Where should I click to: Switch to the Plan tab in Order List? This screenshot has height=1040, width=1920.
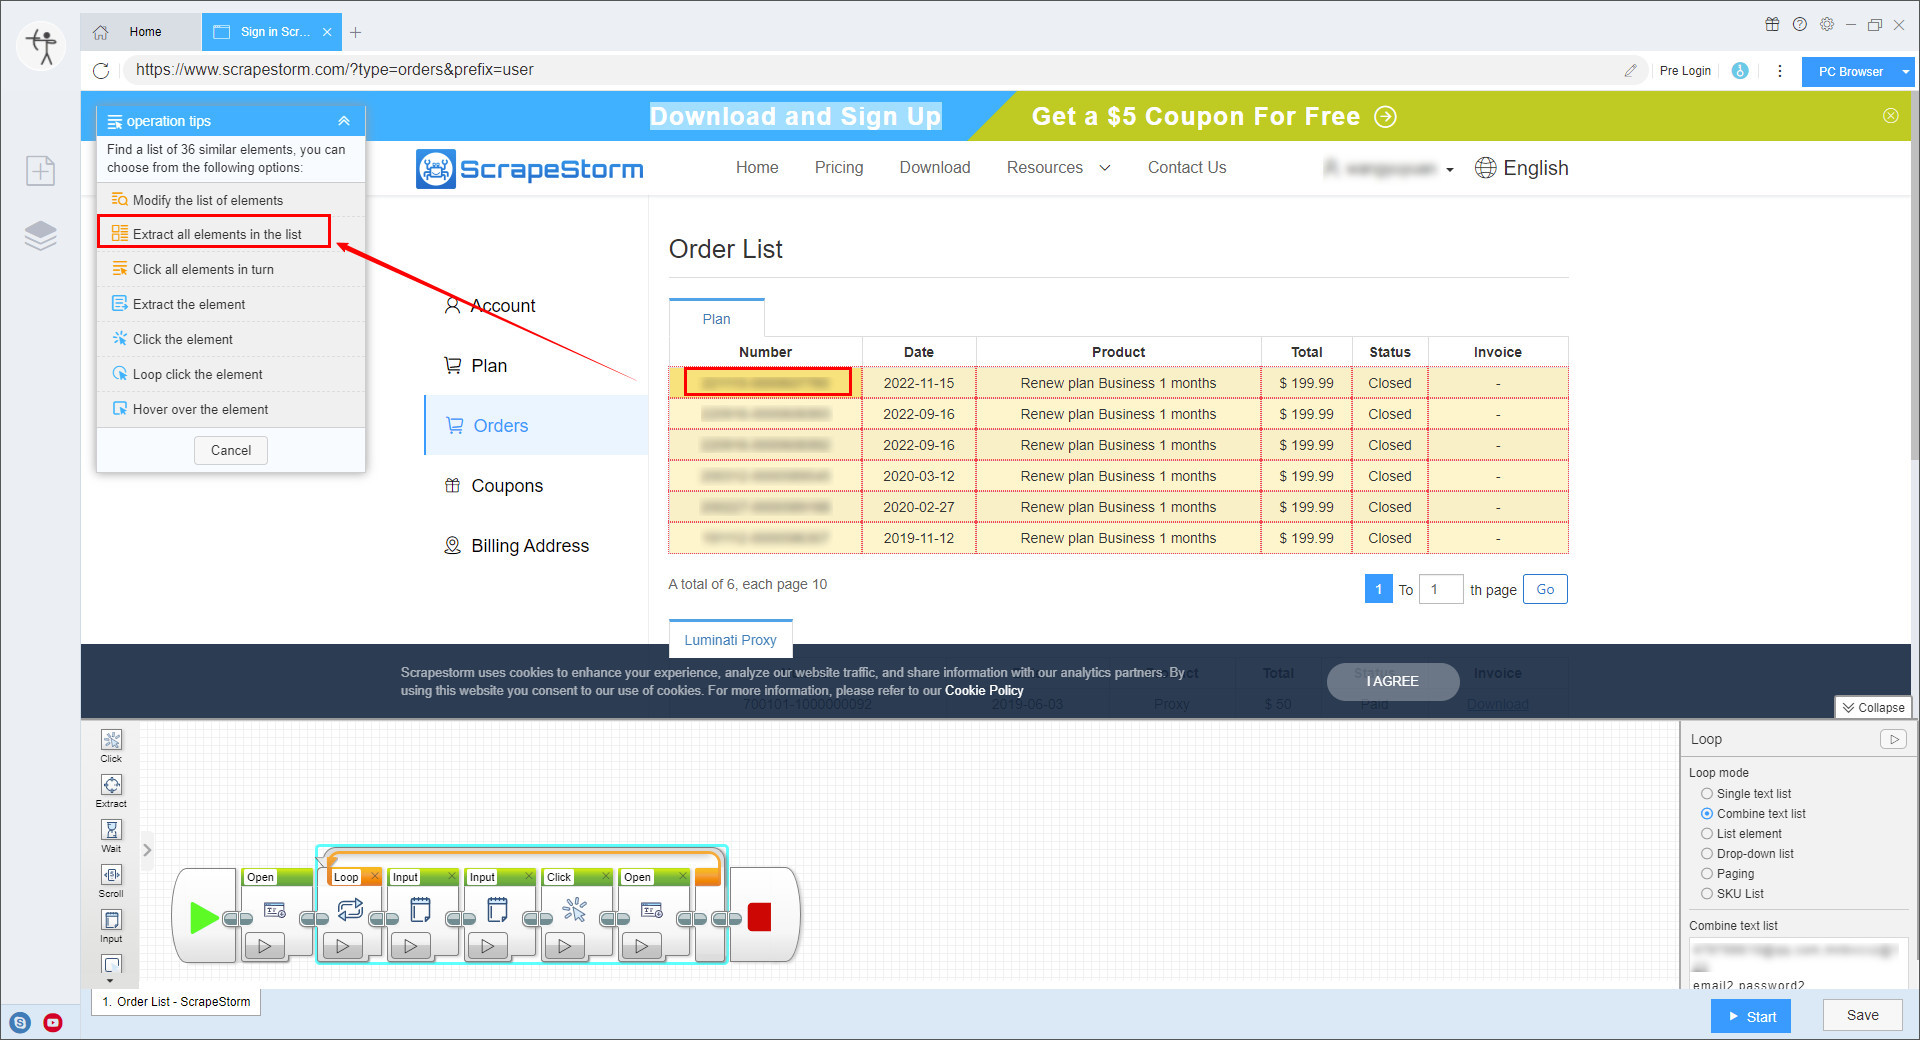(716, 318)
